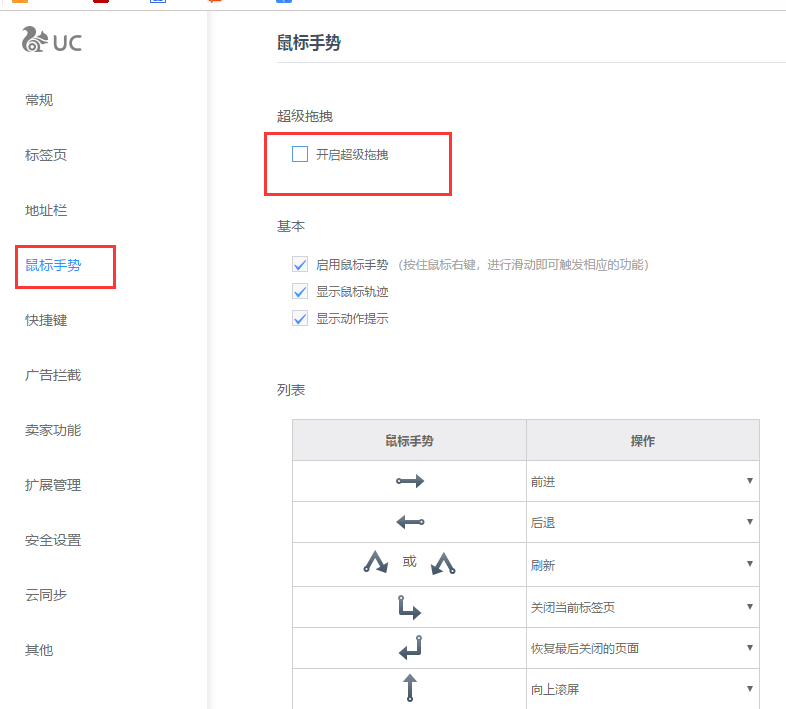The image size is (786, 709).
Task: Switch to 快捷键 settings section
Action: [46, 320]
